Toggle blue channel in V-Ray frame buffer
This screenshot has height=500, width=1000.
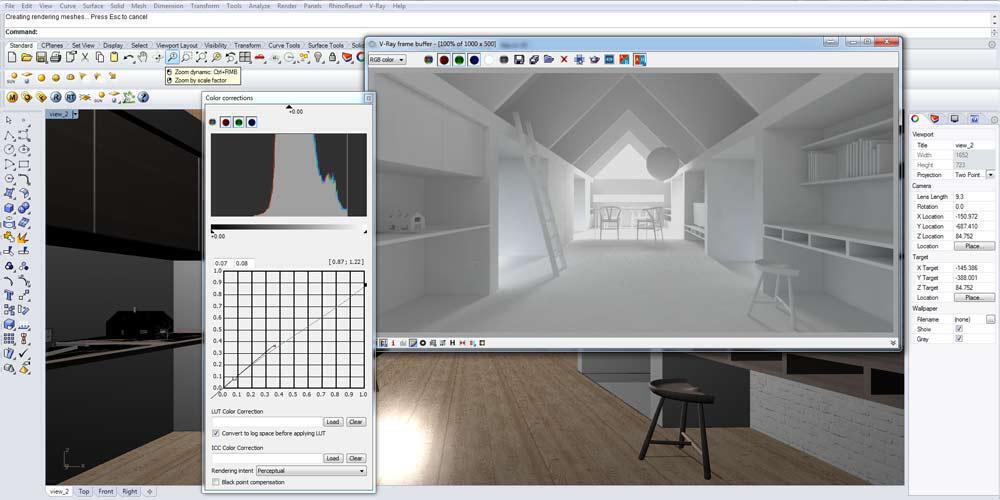point(474,59)
